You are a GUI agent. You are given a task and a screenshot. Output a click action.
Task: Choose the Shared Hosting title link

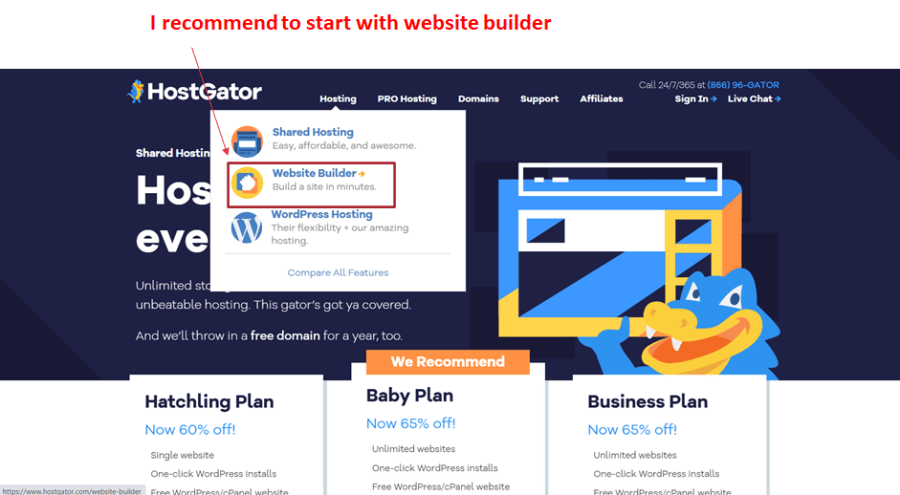pyautogui.click(x=313, y=132)
